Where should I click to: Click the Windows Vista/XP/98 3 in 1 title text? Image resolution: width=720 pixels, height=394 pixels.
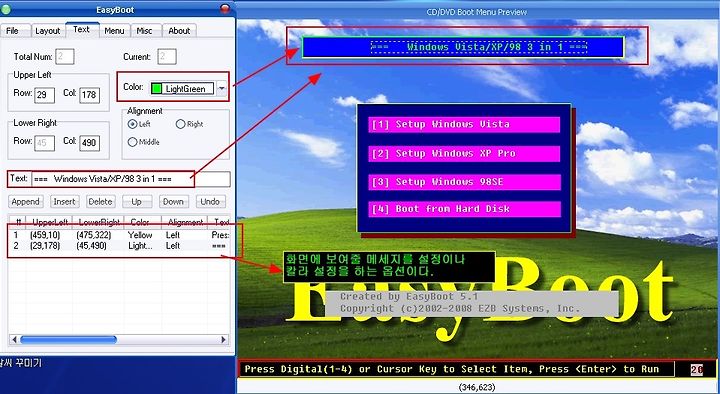click(x=479, y=47)
